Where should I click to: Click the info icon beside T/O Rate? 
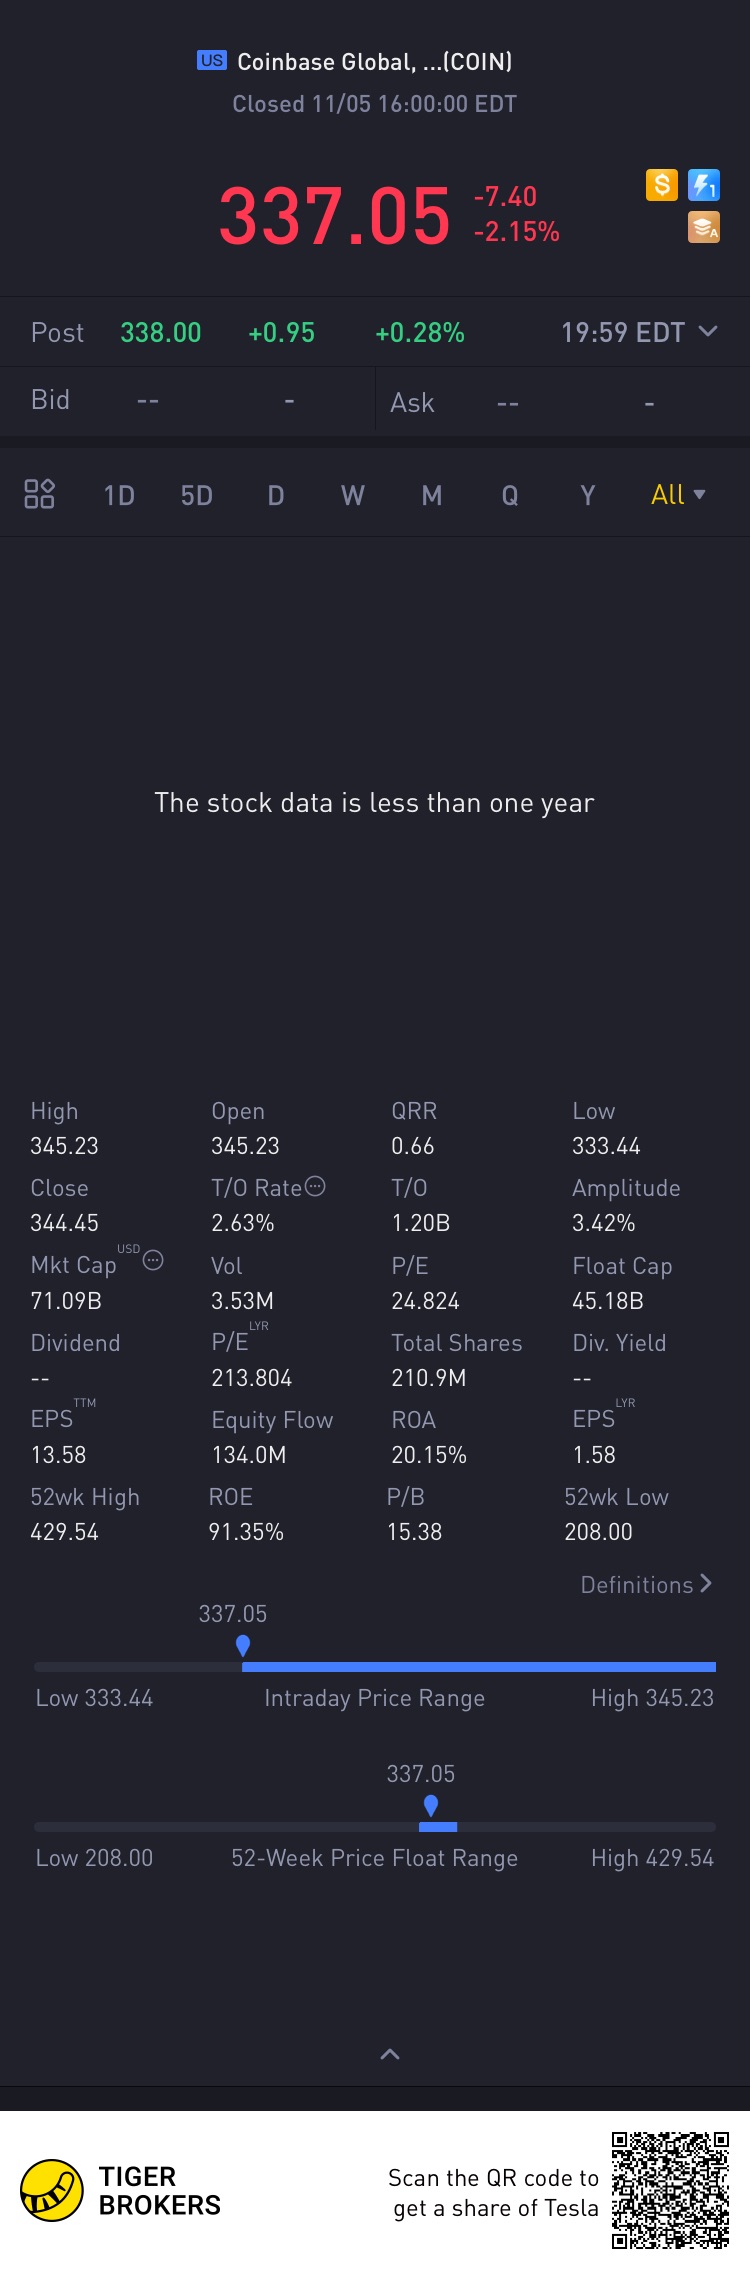coord(315,1187)
